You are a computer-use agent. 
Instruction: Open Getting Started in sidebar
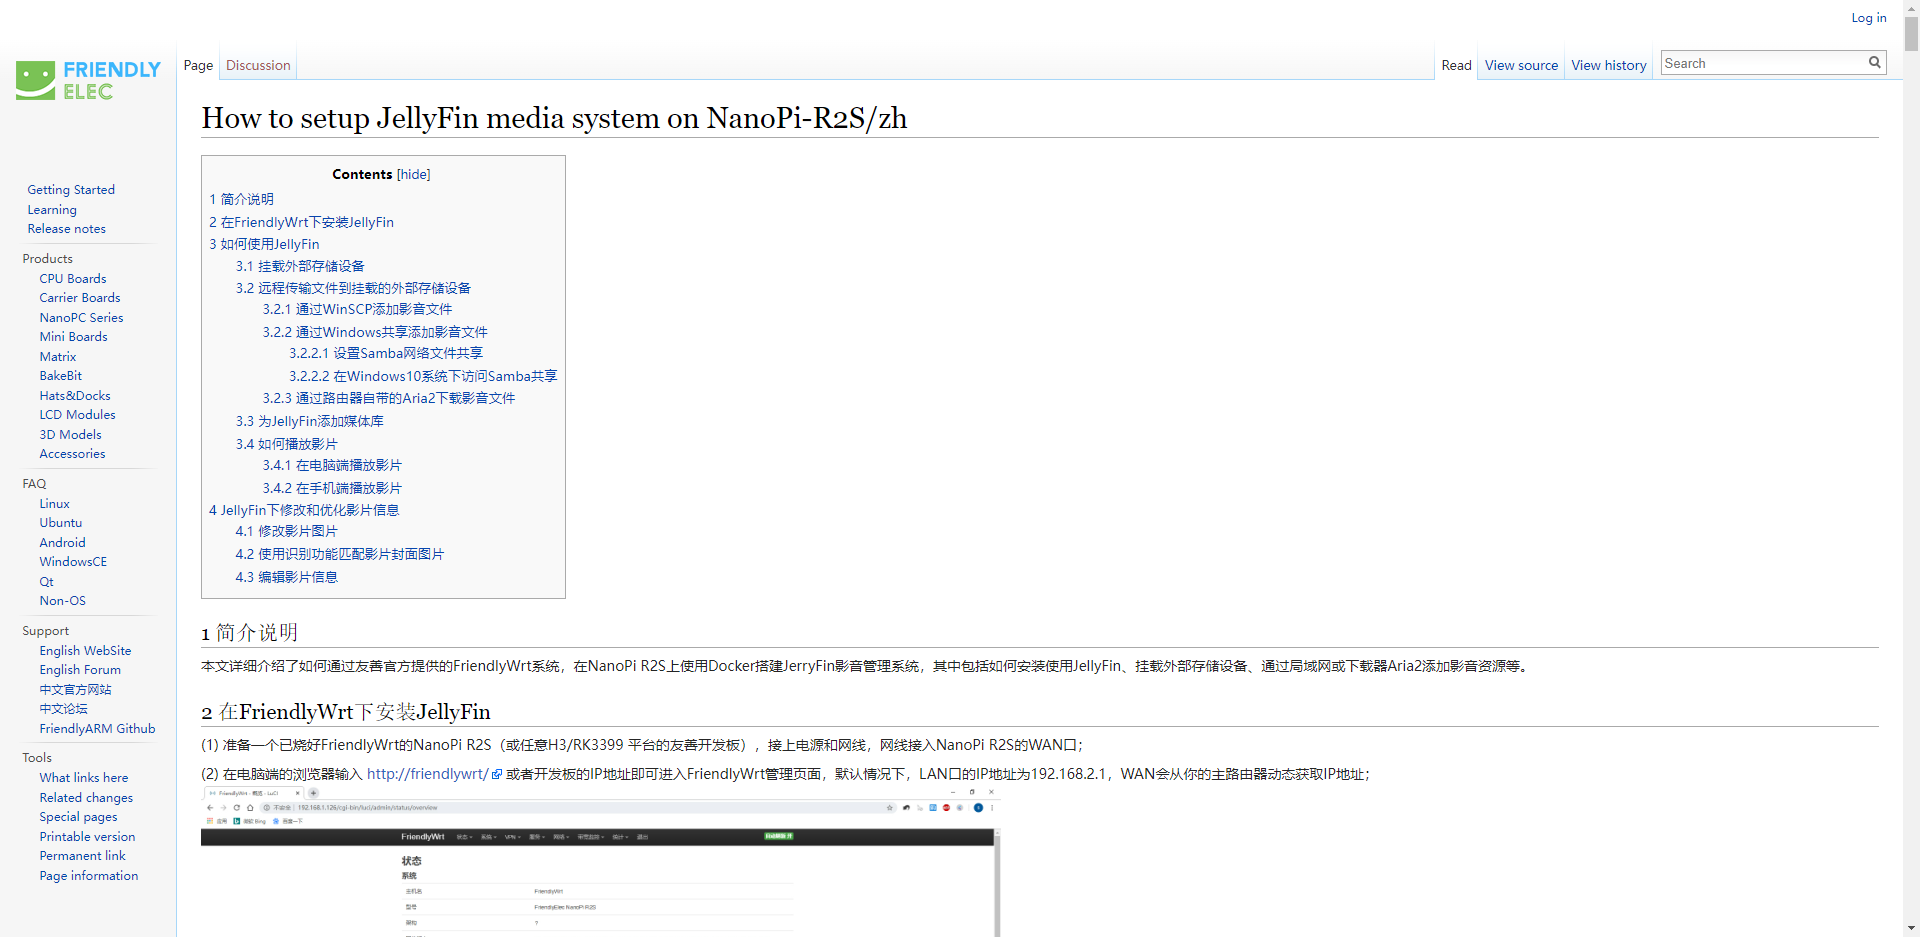(x=71, y=189)
